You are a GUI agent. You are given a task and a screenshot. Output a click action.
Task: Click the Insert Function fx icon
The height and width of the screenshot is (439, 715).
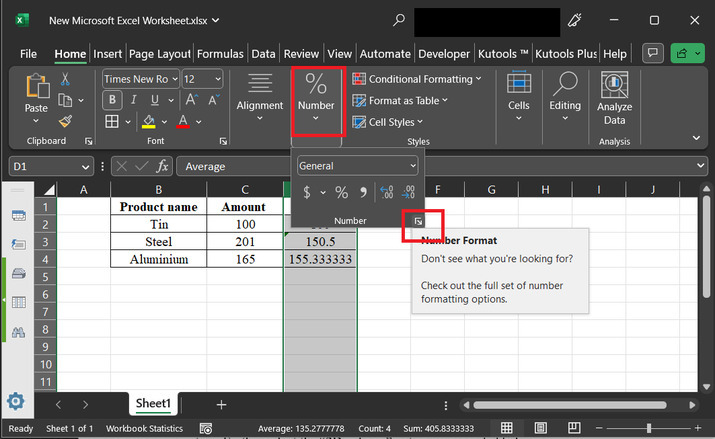[162, 166]
